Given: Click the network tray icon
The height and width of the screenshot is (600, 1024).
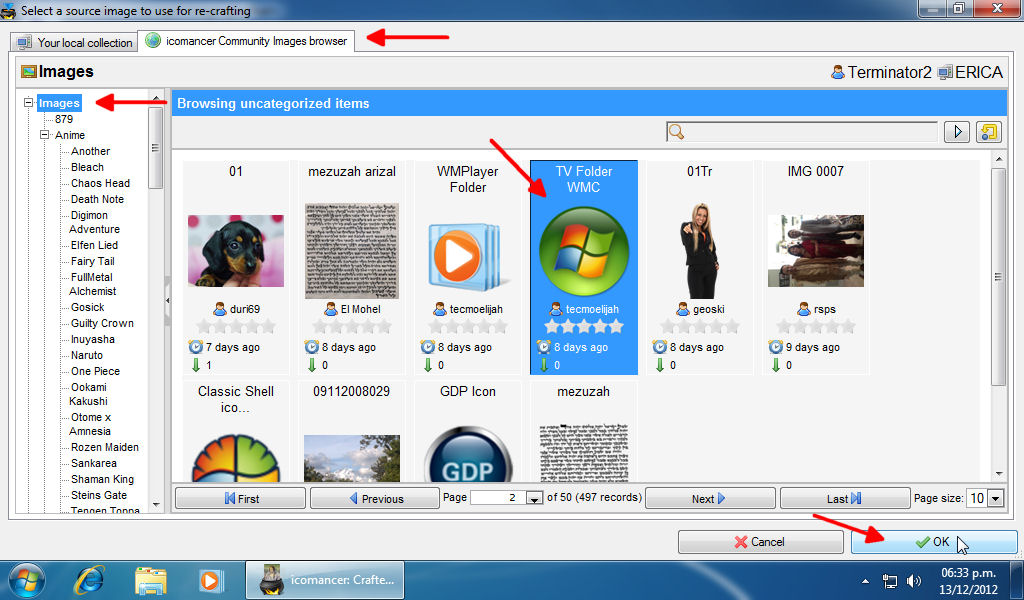Looking at the screenshot, I should coord(889,580).
